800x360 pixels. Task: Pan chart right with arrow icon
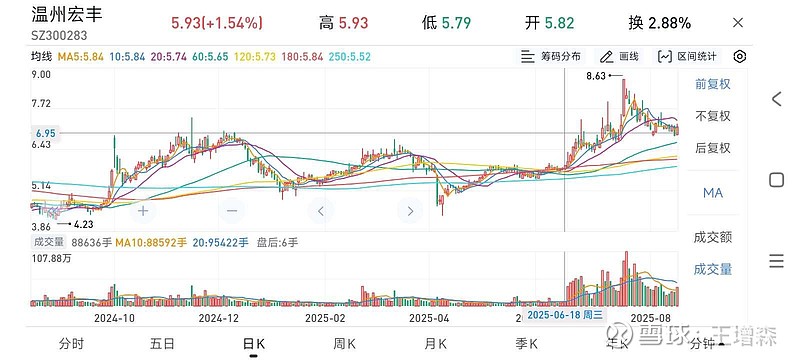[x=410, y=211]
